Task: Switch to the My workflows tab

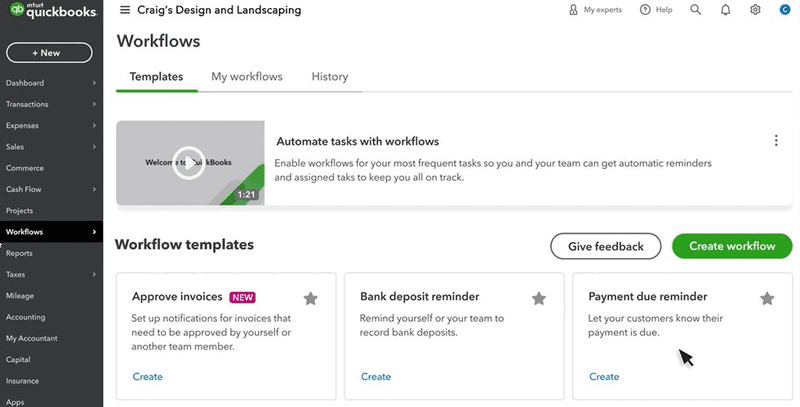Action: click(x=247, y=77)
